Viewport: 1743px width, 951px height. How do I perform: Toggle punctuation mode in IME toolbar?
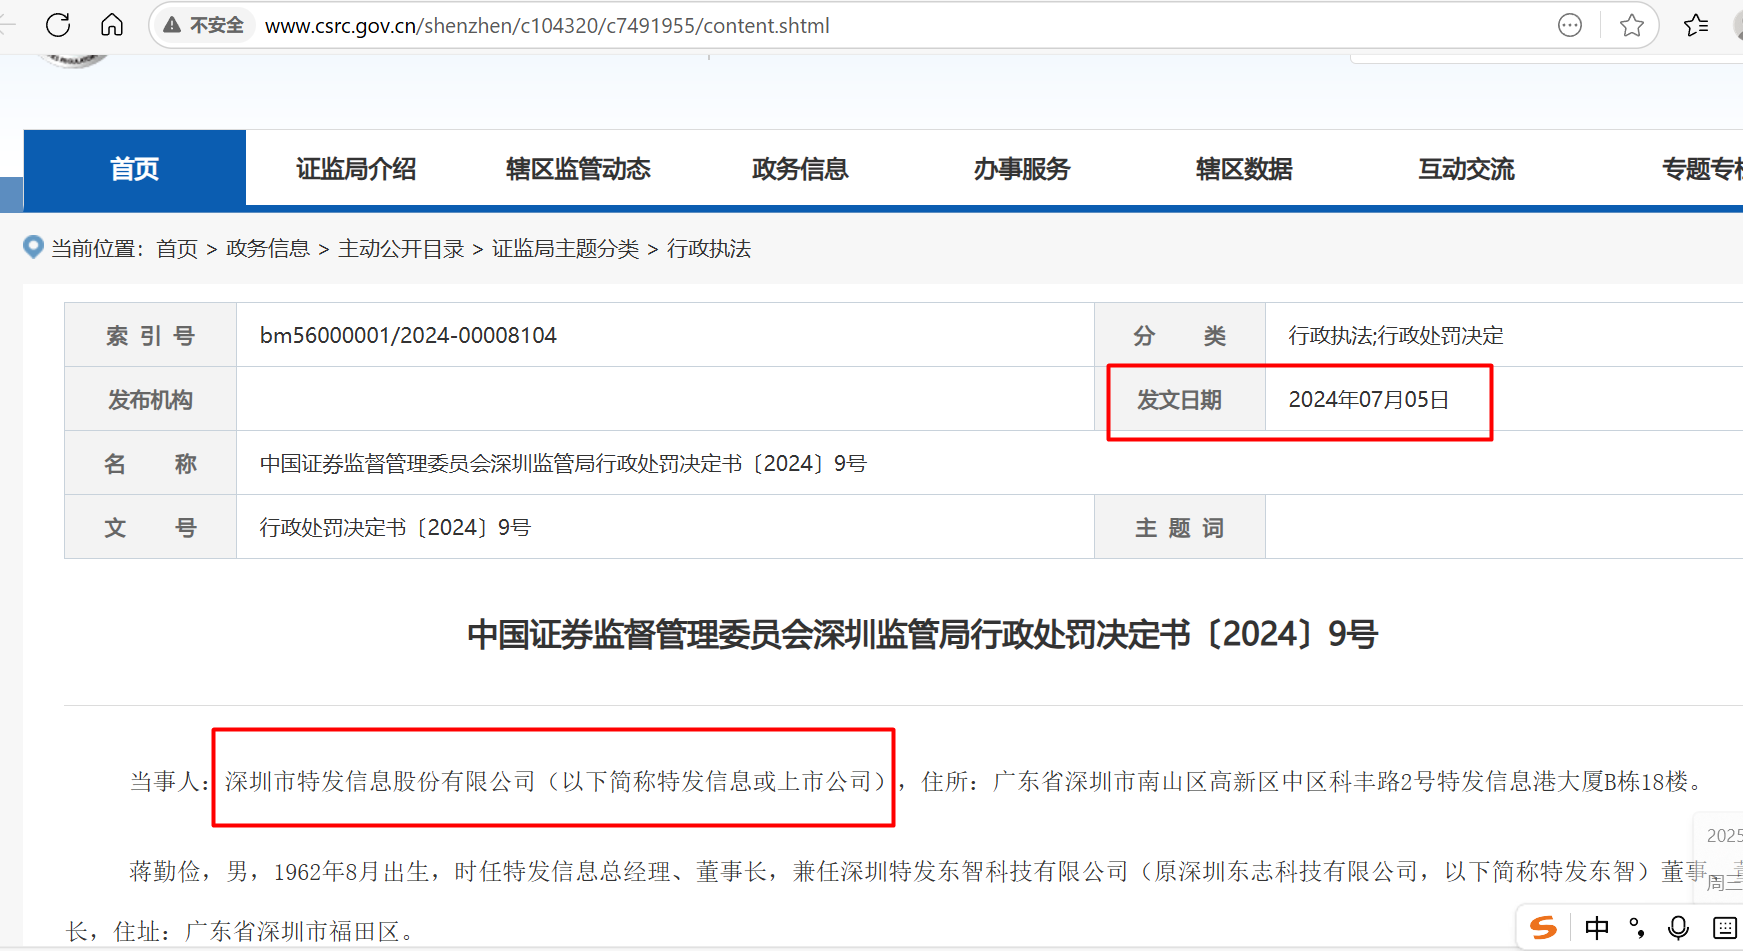1637,928
